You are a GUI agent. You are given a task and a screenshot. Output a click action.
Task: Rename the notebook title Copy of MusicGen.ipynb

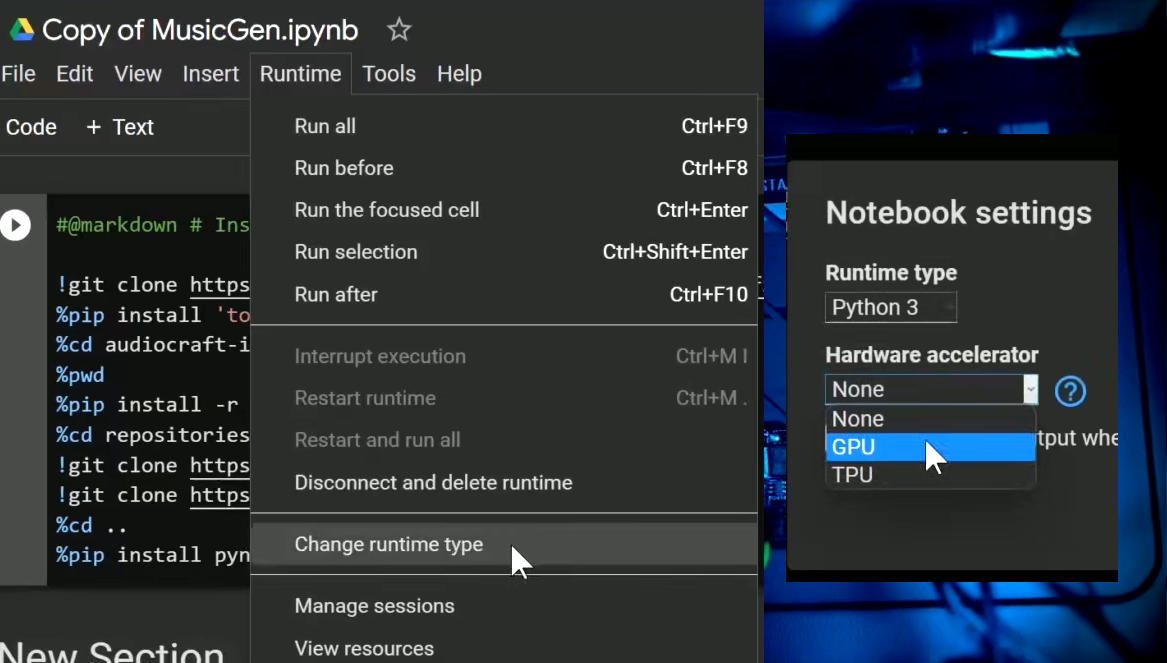tap(200, 30)
